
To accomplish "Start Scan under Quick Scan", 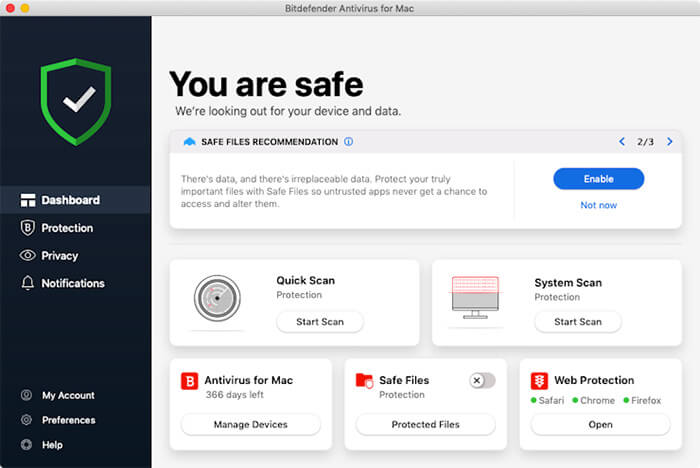I will coord(319,322).
